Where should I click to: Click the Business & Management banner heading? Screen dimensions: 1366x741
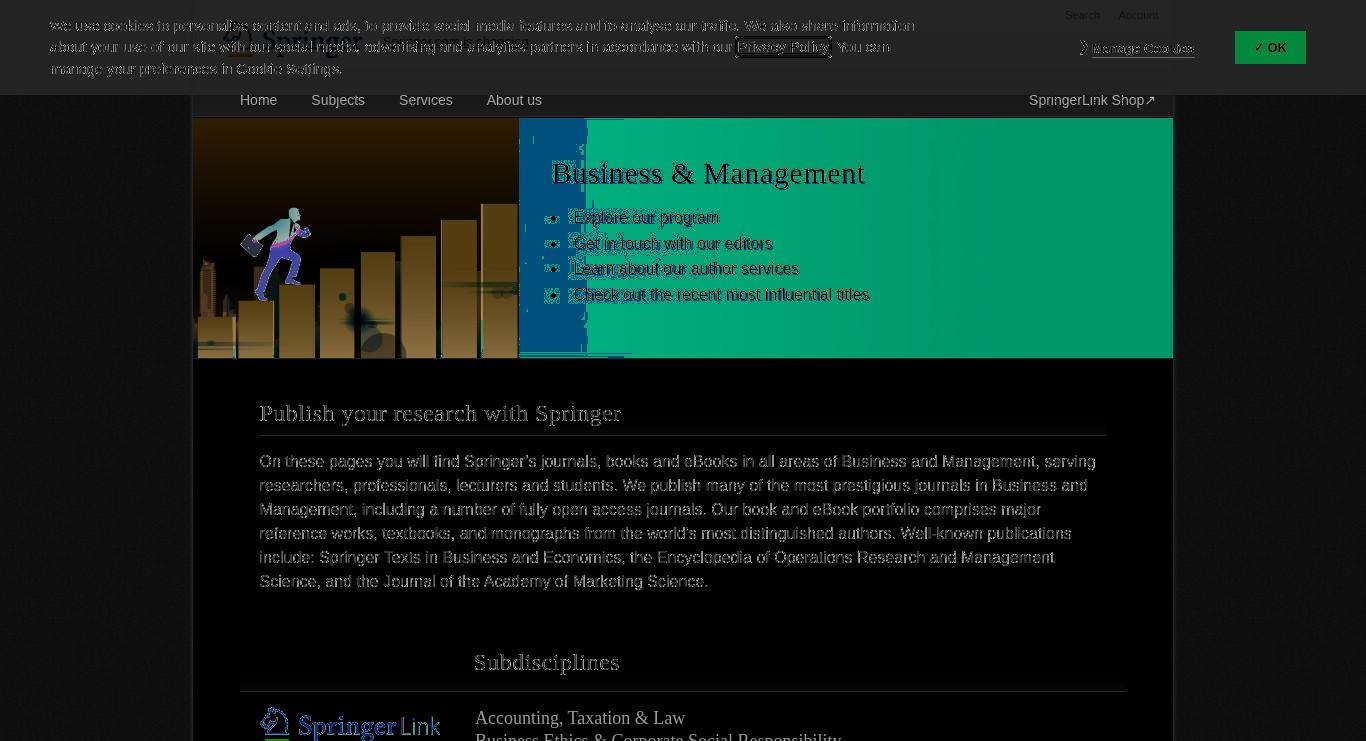coord(708,173)
